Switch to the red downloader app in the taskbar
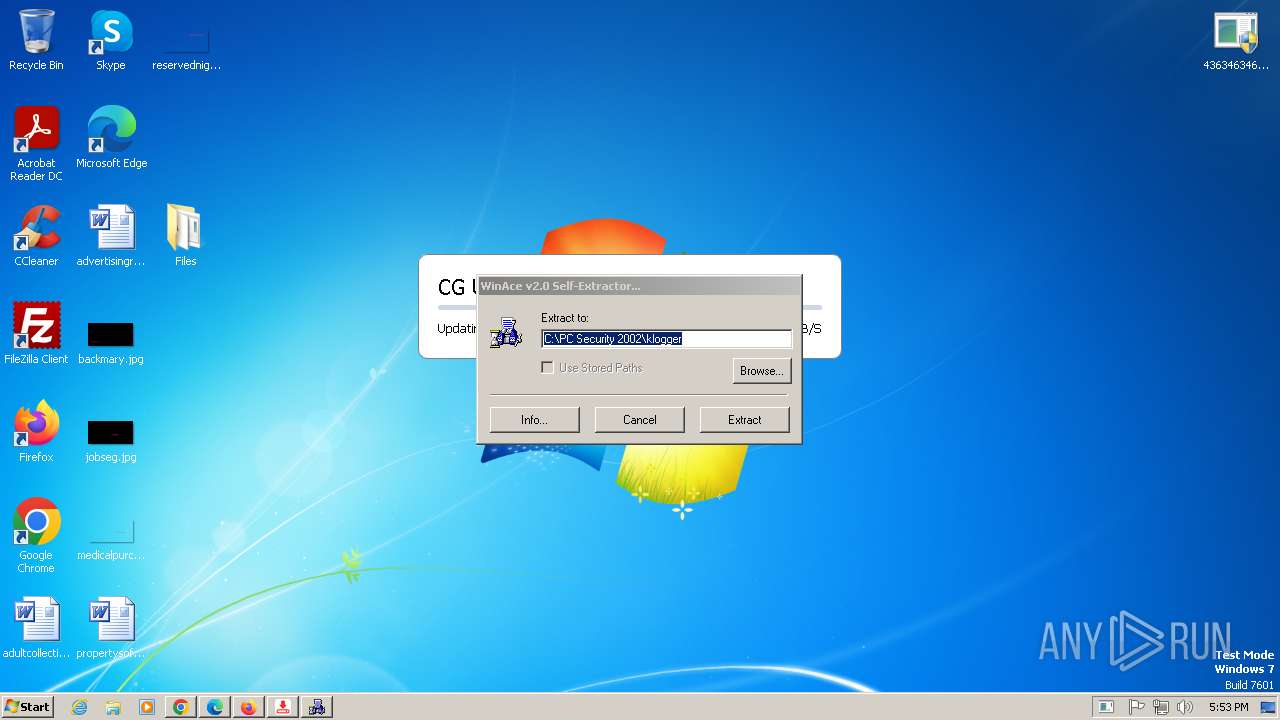The height and width of the screenshot is (720, 1280). (x=283, y=707)
